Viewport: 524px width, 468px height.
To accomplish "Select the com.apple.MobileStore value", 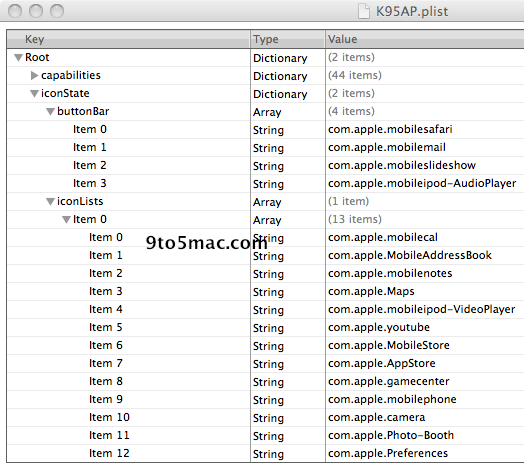I will coord(389,345).
